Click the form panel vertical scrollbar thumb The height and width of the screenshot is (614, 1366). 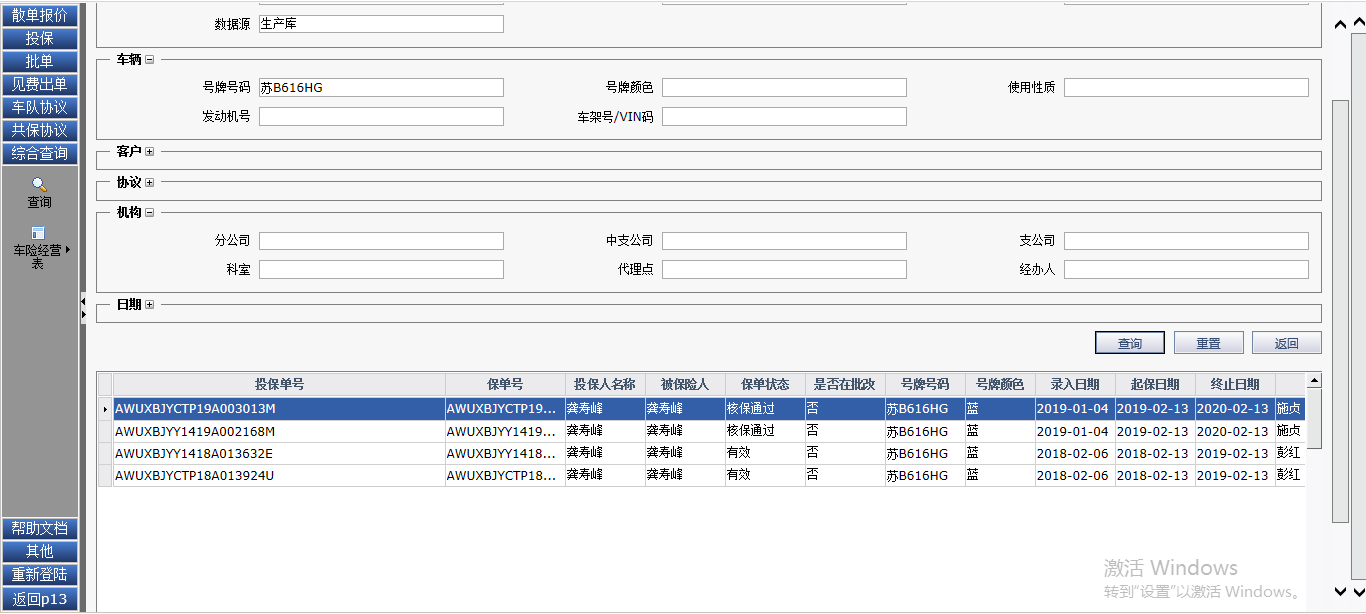click(1342, 310)
